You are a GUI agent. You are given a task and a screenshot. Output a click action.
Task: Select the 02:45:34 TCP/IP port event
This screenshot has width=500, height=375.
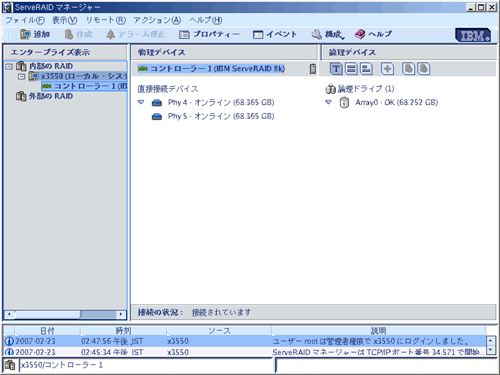(x=245, y=352)
